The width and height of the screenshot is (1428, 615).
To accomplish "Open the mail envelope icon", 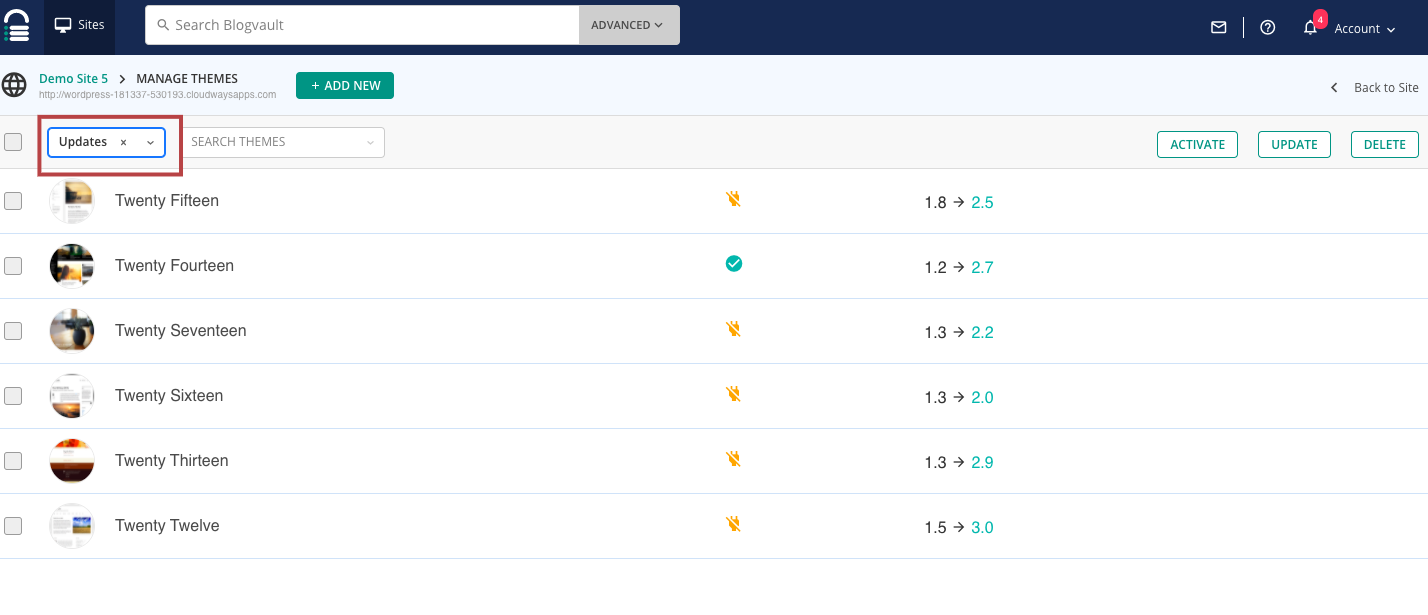I will click(x=1218, y=28).
